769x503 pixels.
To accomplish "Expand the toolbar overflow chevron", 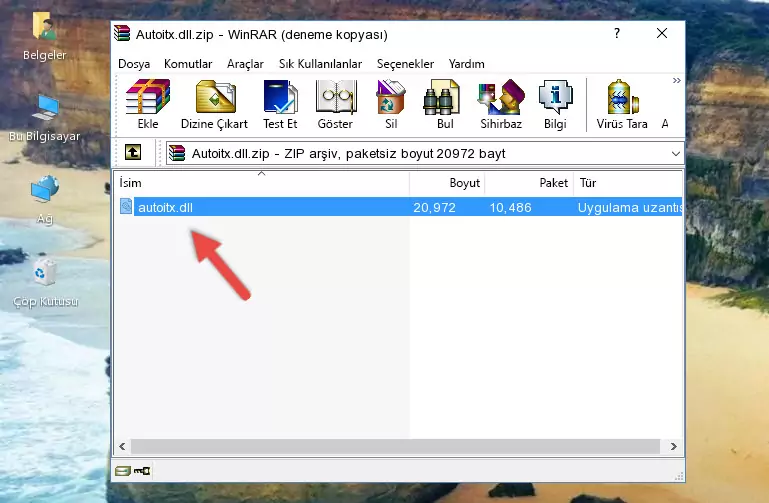I will [x=677, y=80].
